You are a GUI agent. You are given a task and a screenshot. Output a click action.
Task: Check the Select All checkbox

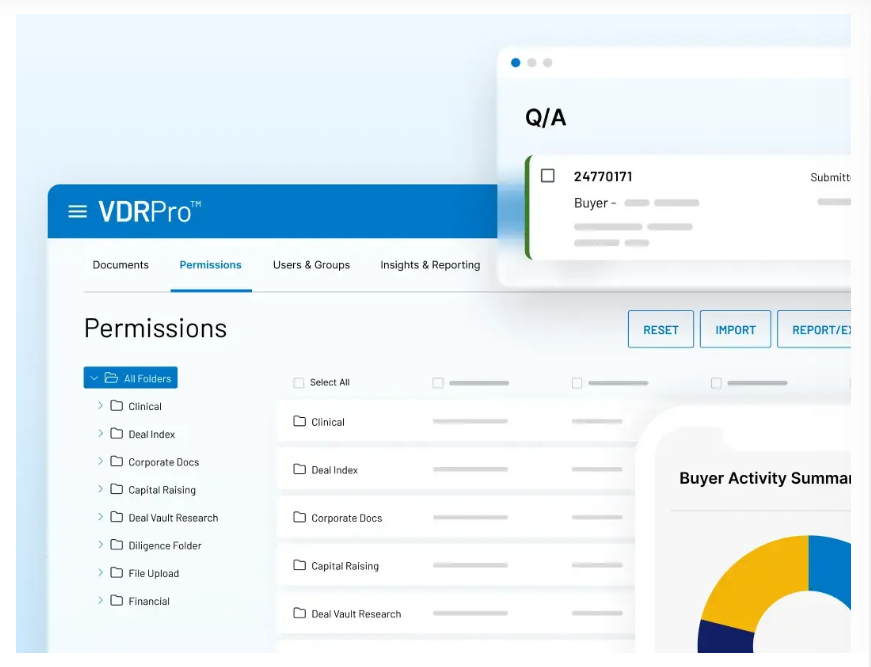tap(299, 383)
